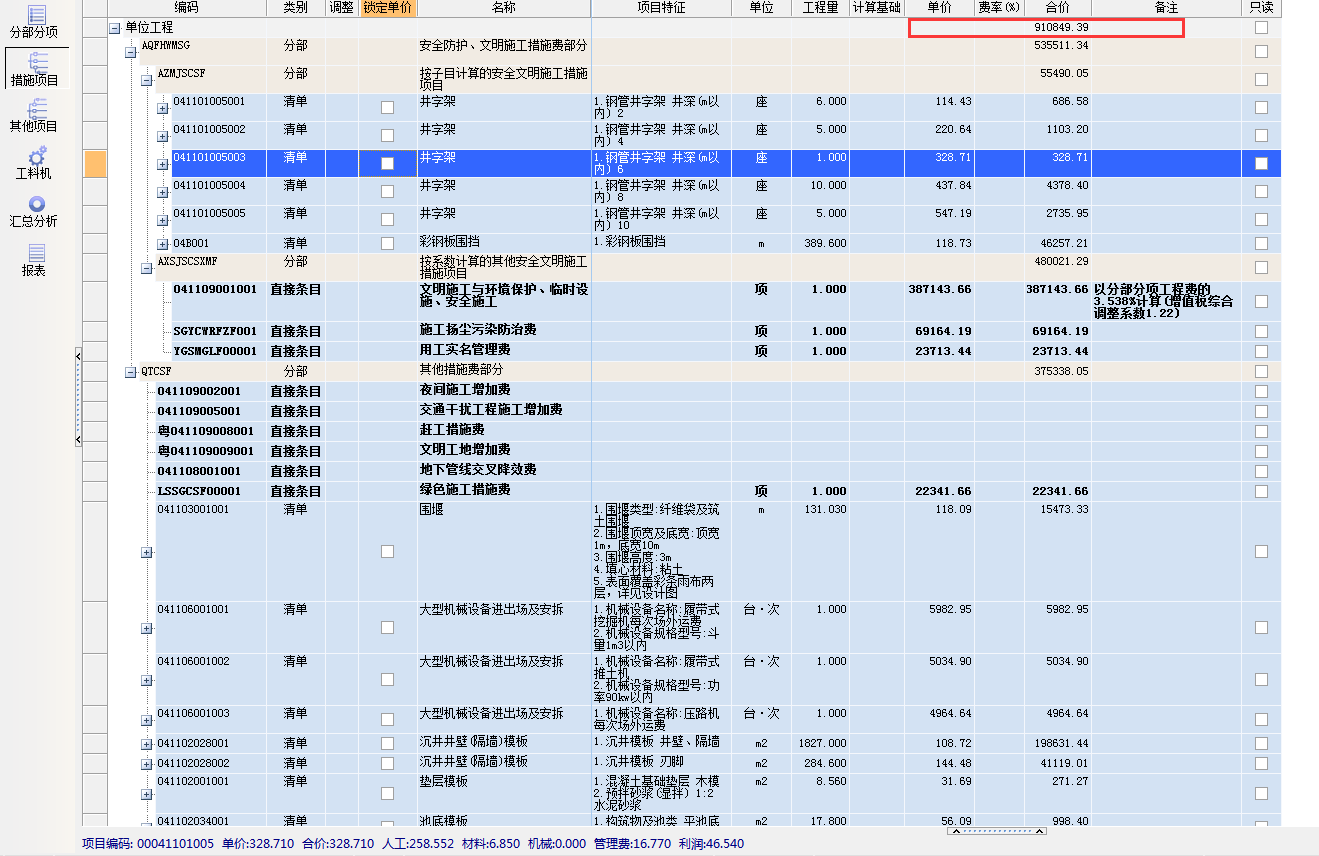Open the 工料机 sidebar section
The height and width of the screenshot is (856, 1319).
(x=34, y=164)
